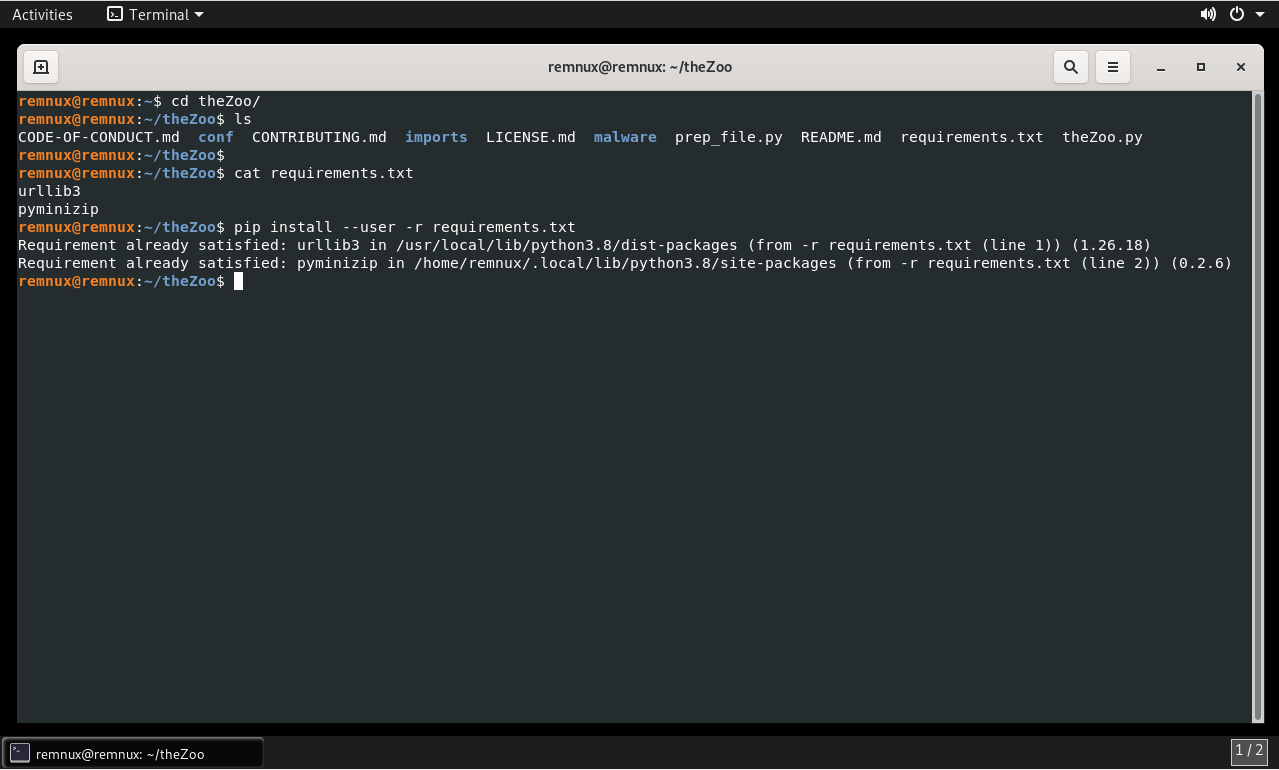
Task: Expand the system status menu arrow
Action: [1260, 15]
